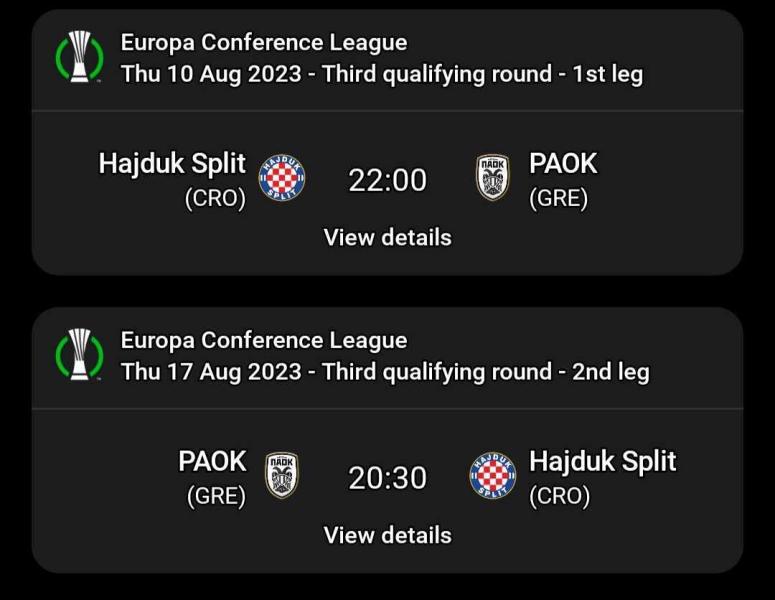Screen dimensions: 775x600
Task: Click the Conference League trophy icon for 10 Aug match
Action: pyautogui.click(x=80, y=57)
